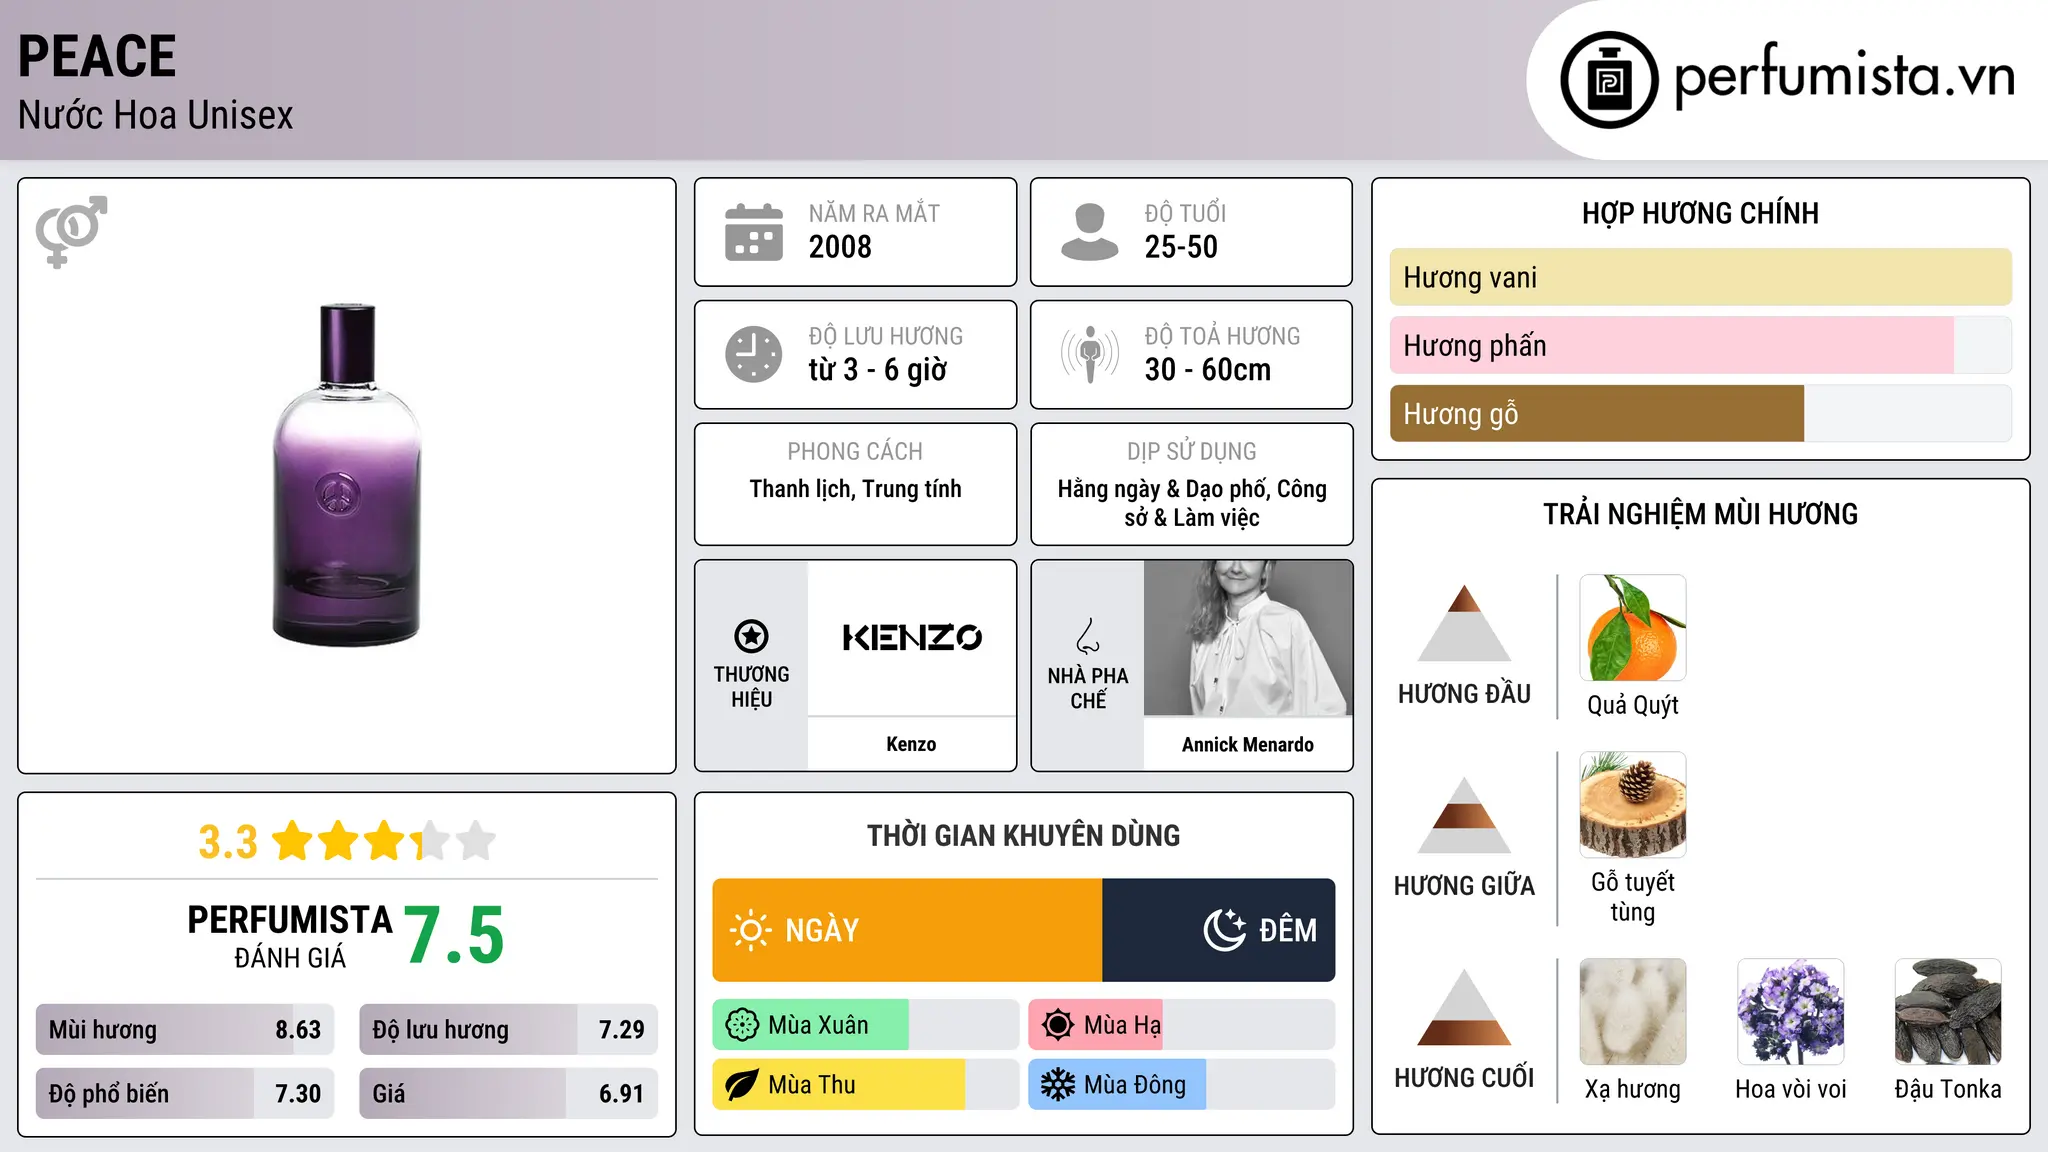Screen dimensions: 2048x1152
Task: Click the sun icon in the Ngày bar
Action: click(x=750, y=930)
